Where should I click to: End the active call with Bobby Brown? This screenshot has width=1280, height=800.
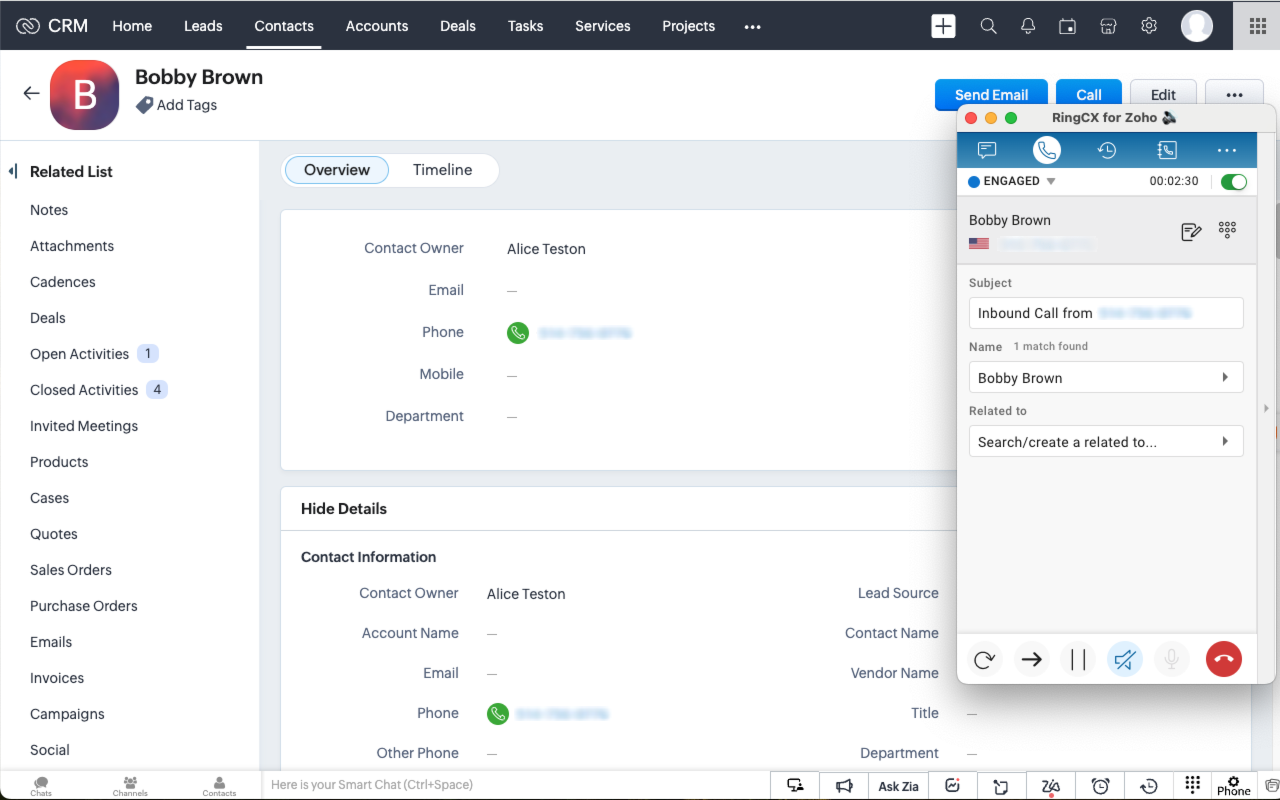1224,659
